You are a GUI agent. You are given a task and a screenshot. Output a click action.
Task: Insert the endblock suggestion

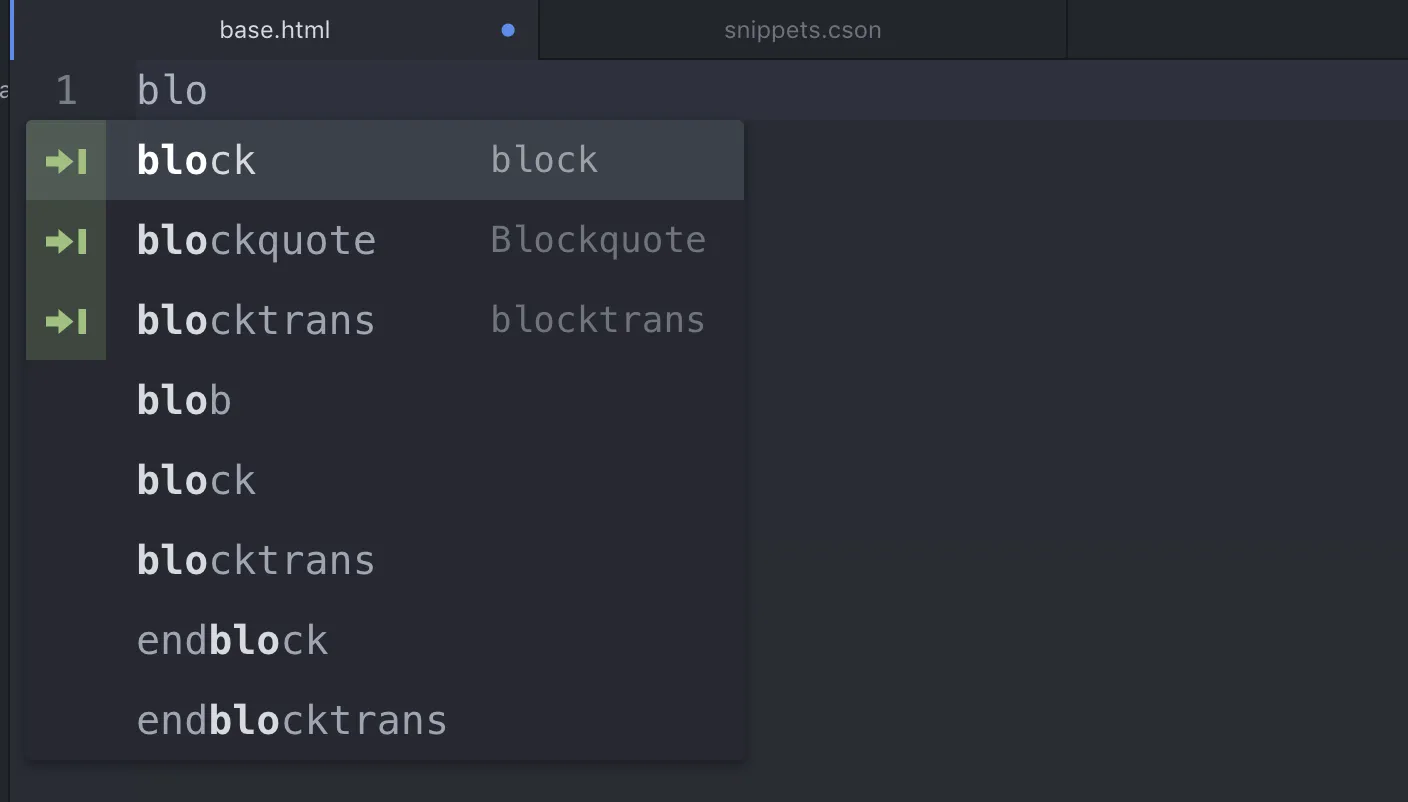coord(232,641)
